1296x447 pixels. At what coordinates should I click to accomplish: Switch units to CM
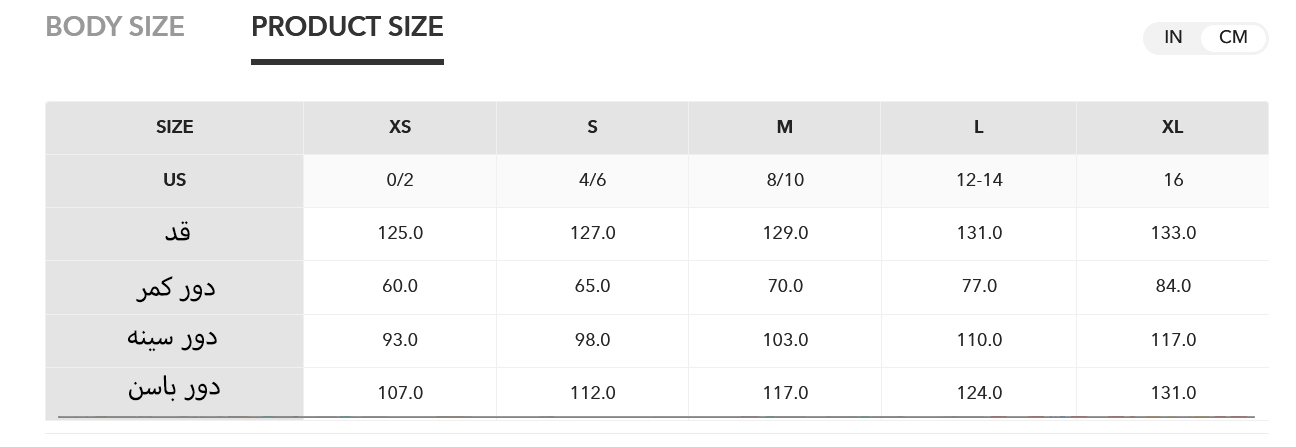(1233, 37)
